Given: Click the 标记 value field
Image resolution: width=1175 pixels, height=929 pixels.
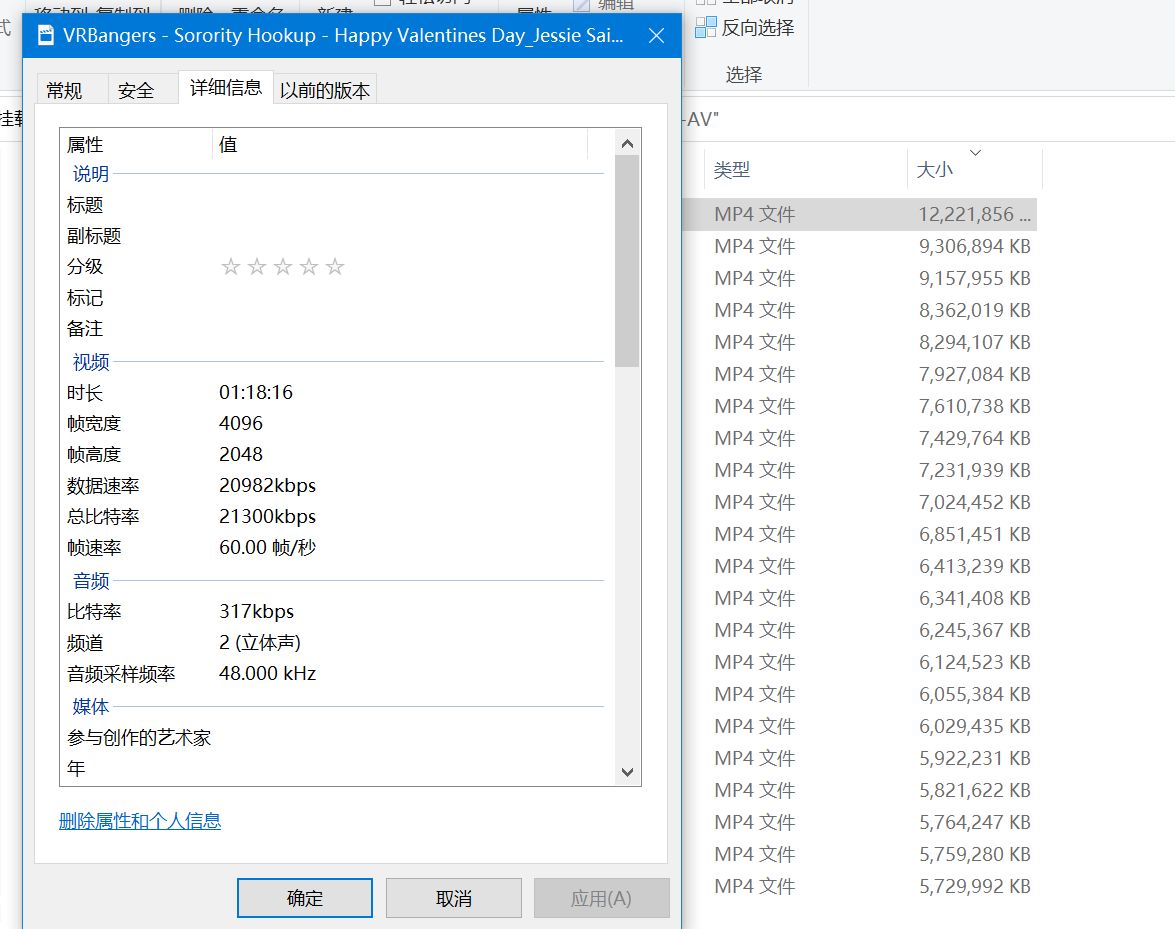Looking at the screenshot, I should coord(409,297).
